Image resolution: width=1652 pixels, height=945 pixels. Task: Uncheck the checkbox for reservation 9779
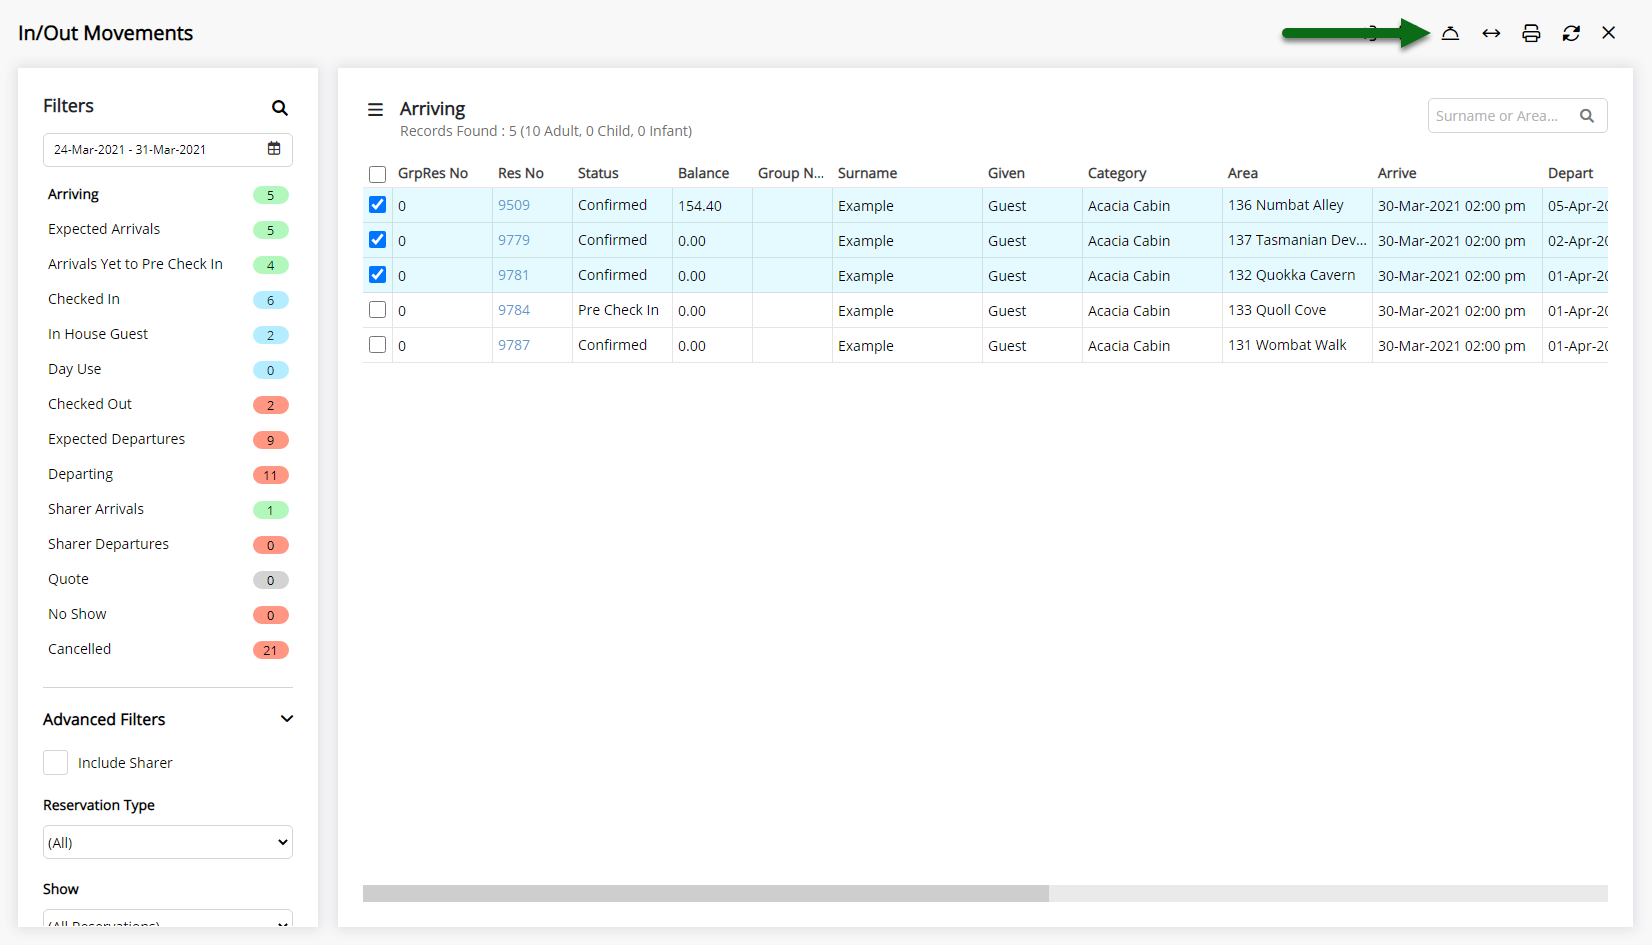[x=377, y=240]
